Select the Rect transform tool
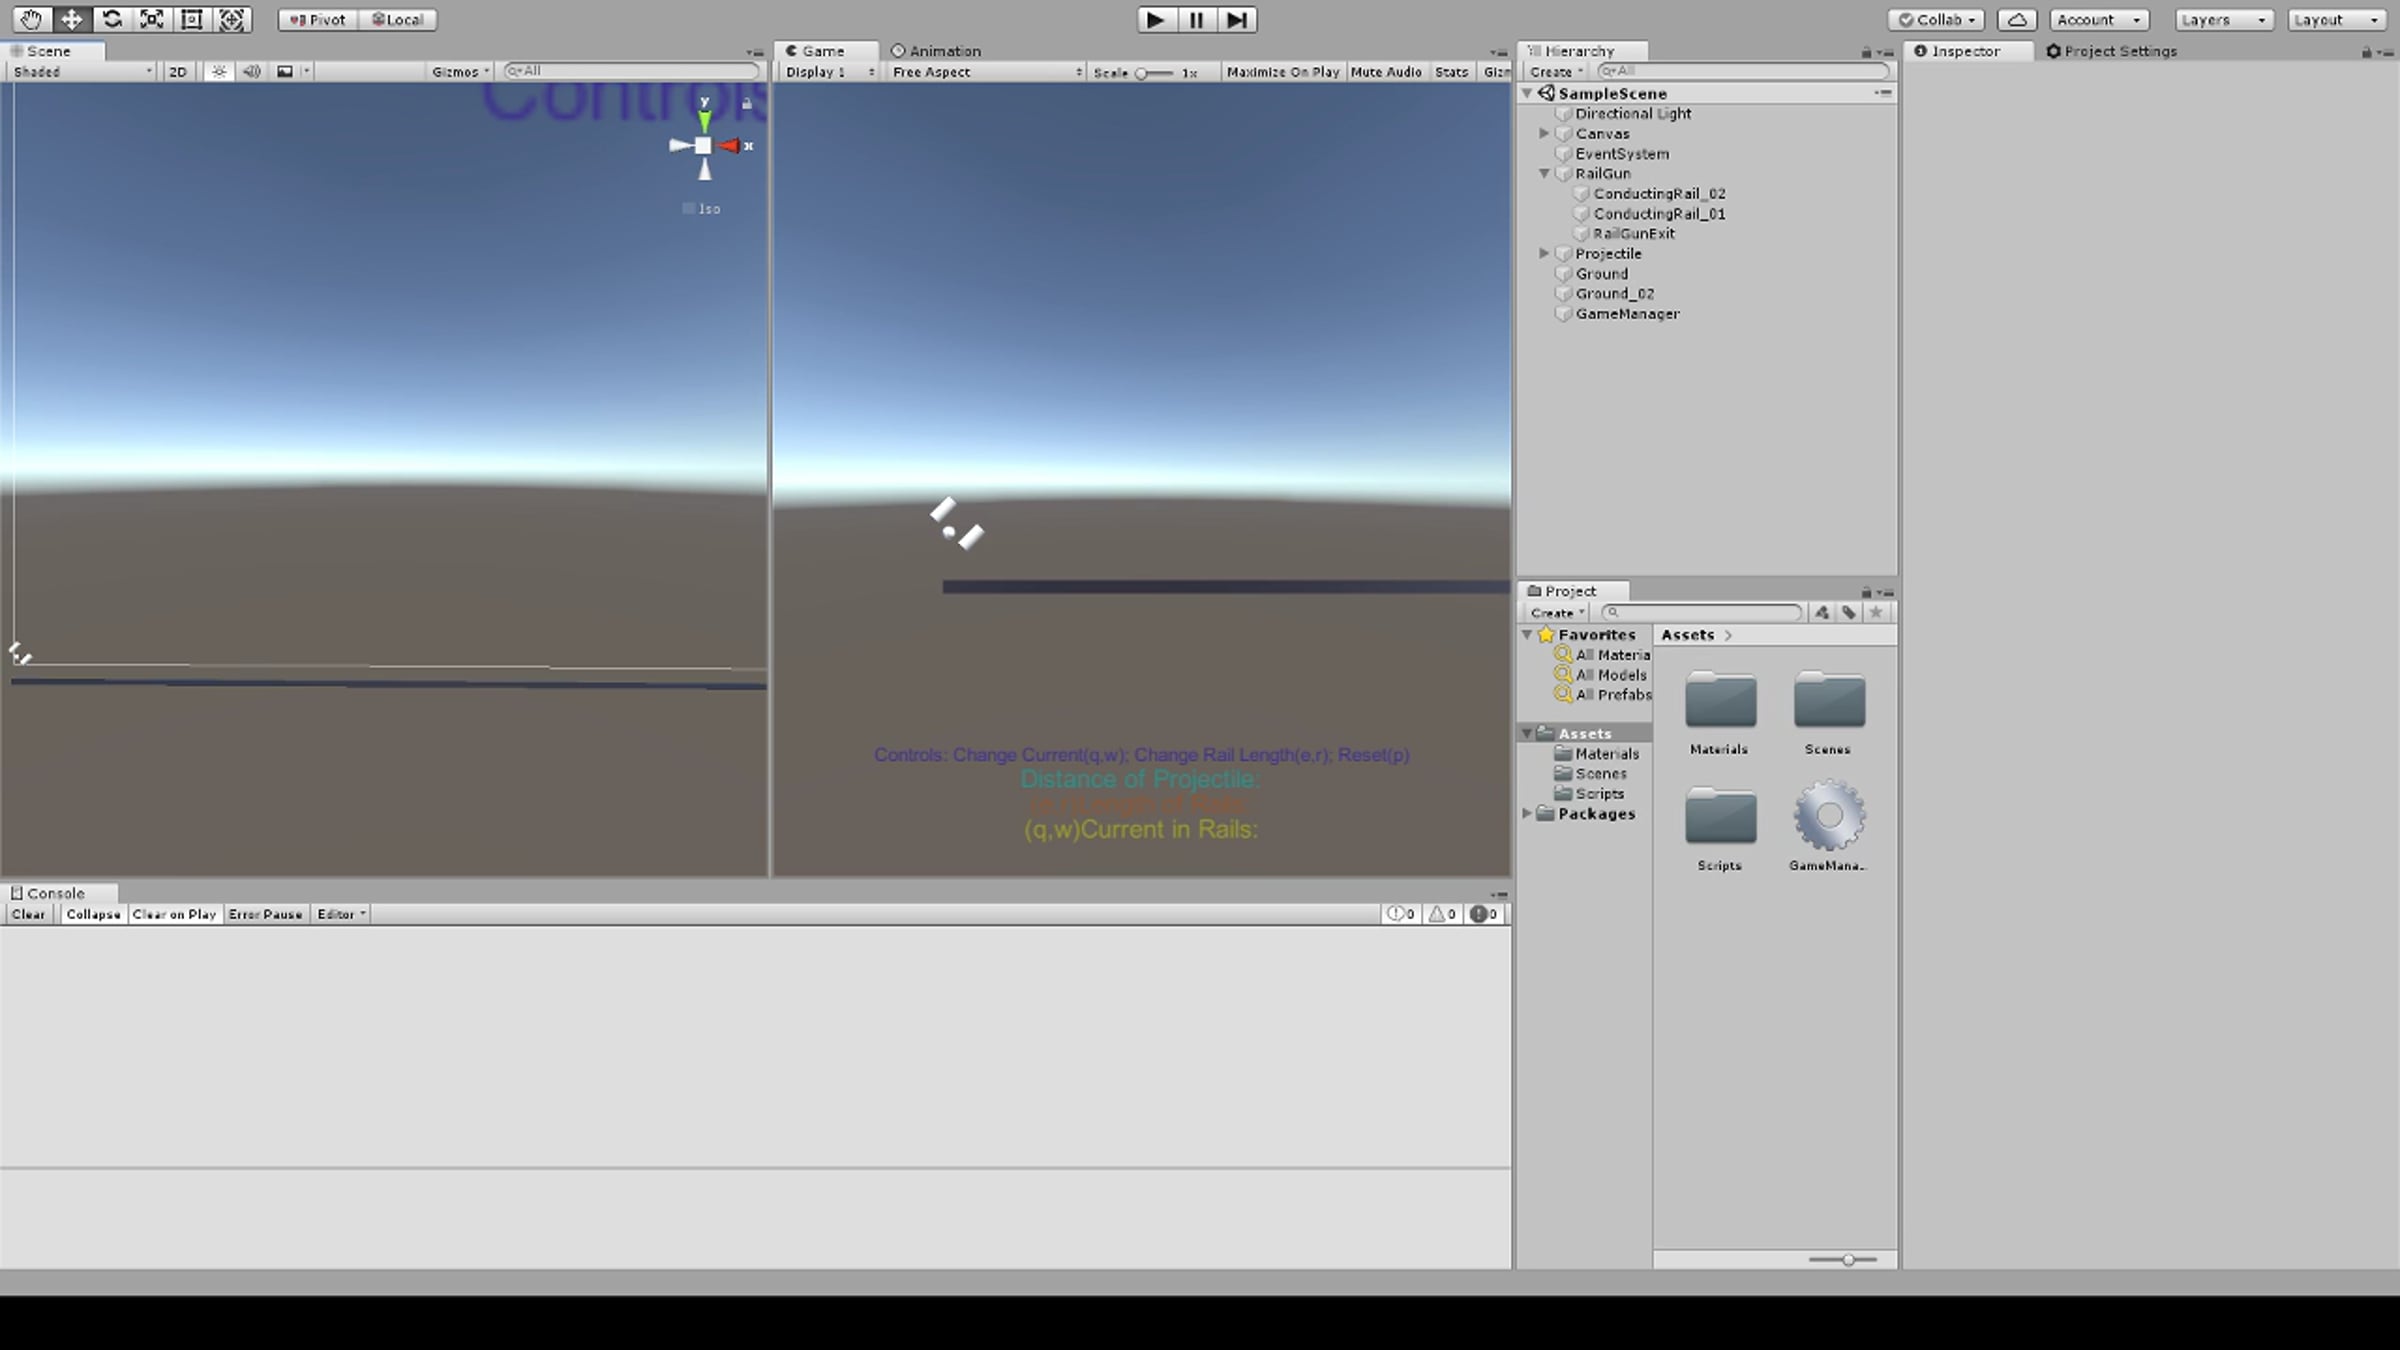Screen dimensions: 2400x1350 pos(191,19)
